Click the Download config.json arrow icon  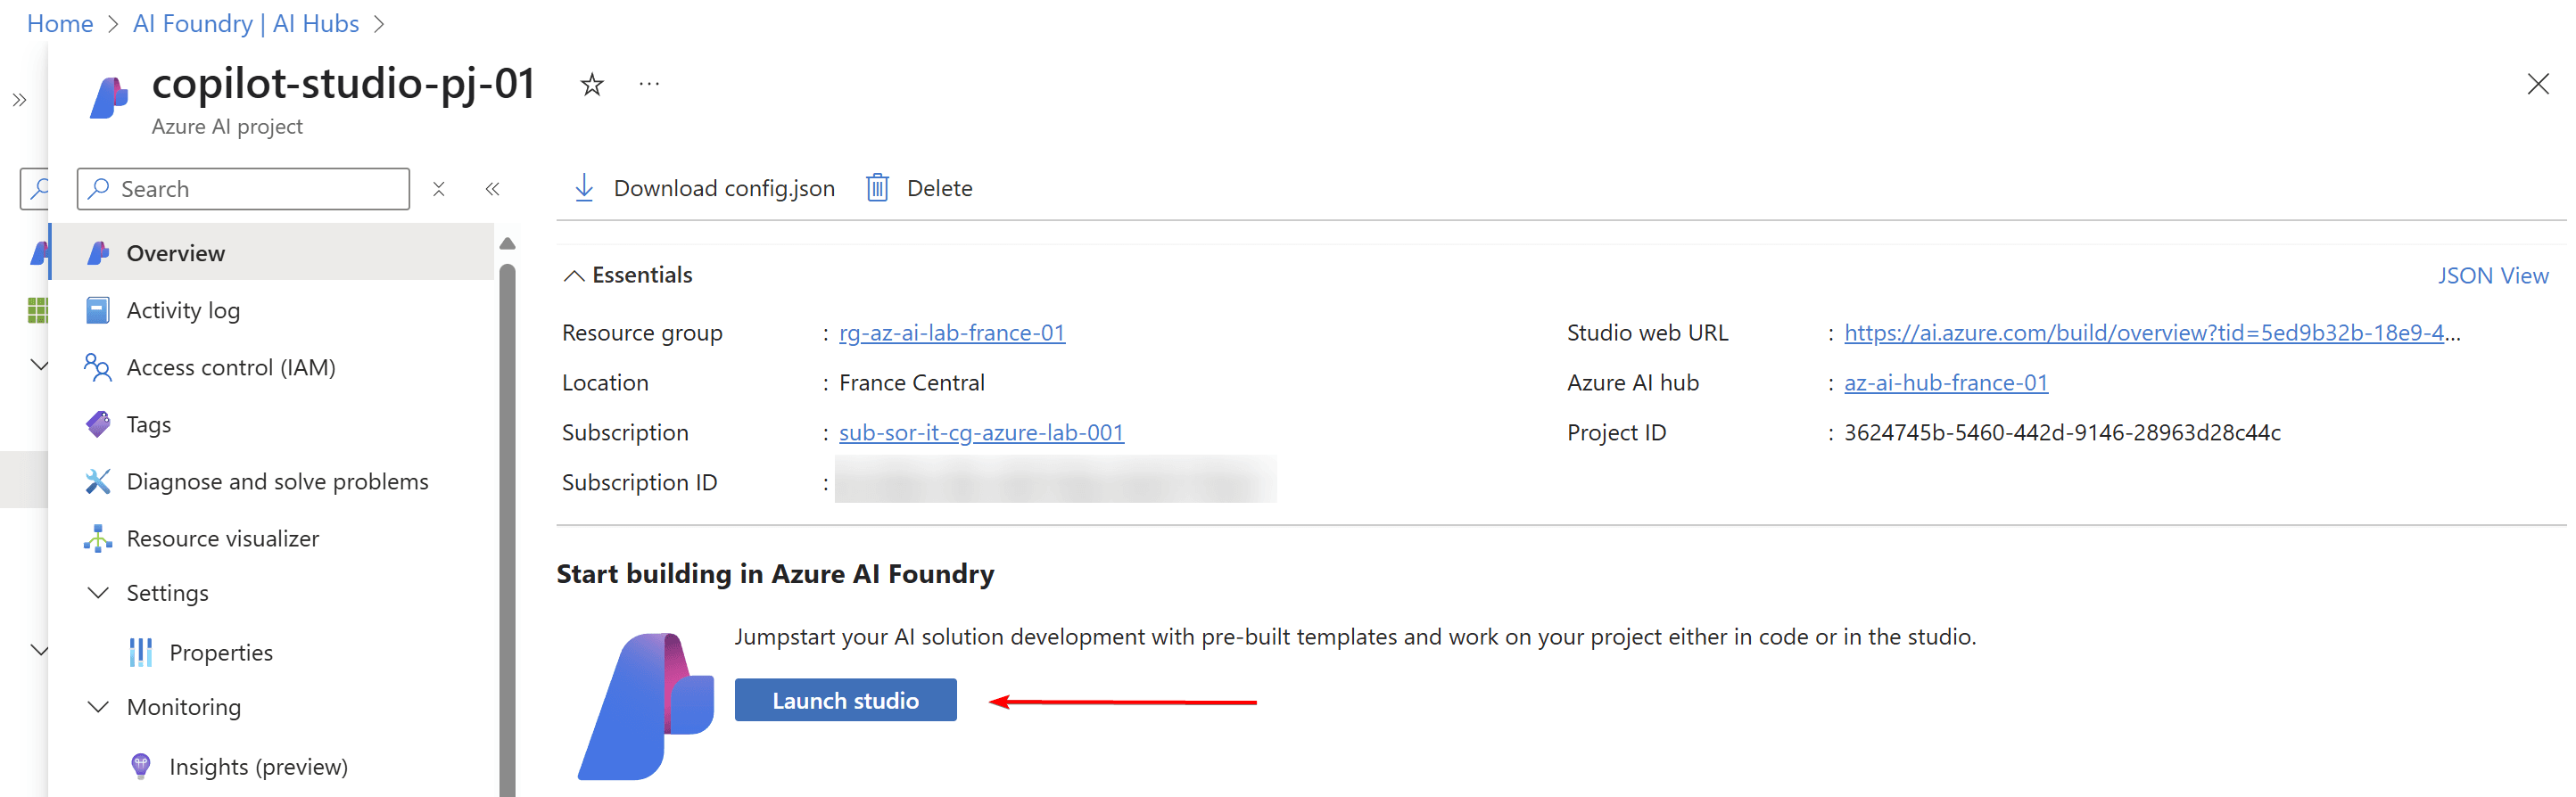pos(584,188)
